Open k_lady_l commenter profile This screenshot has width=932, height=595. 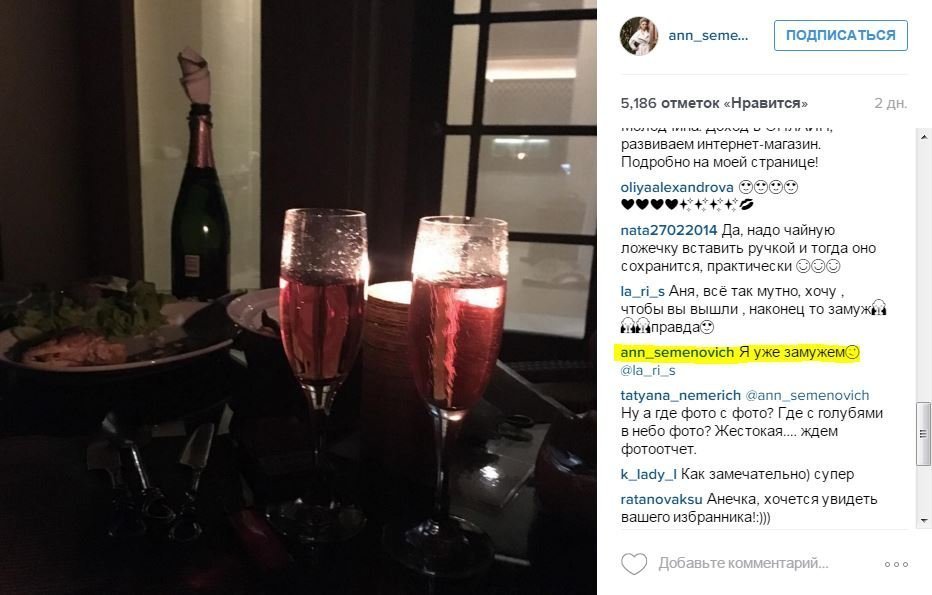click(648, 474)
